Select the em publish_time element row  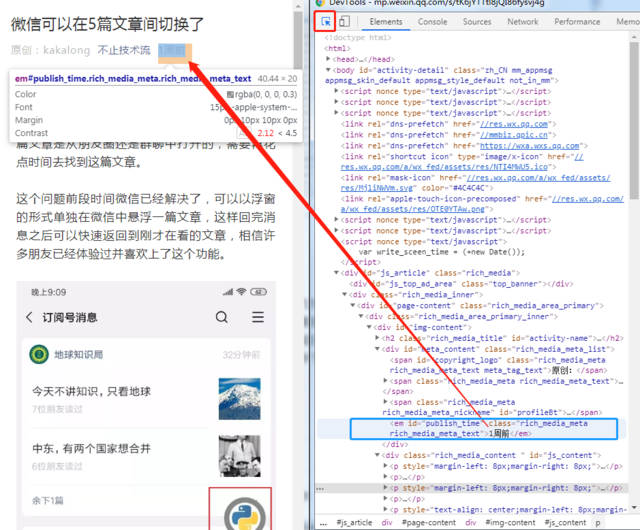(483, 428)
